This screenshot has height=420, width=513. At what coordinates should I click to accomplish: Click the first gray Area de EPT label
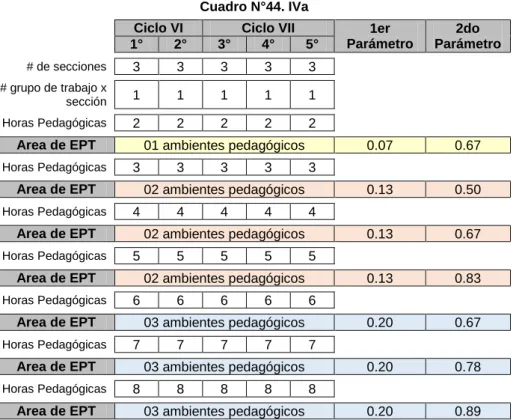[x=57, y=145]
